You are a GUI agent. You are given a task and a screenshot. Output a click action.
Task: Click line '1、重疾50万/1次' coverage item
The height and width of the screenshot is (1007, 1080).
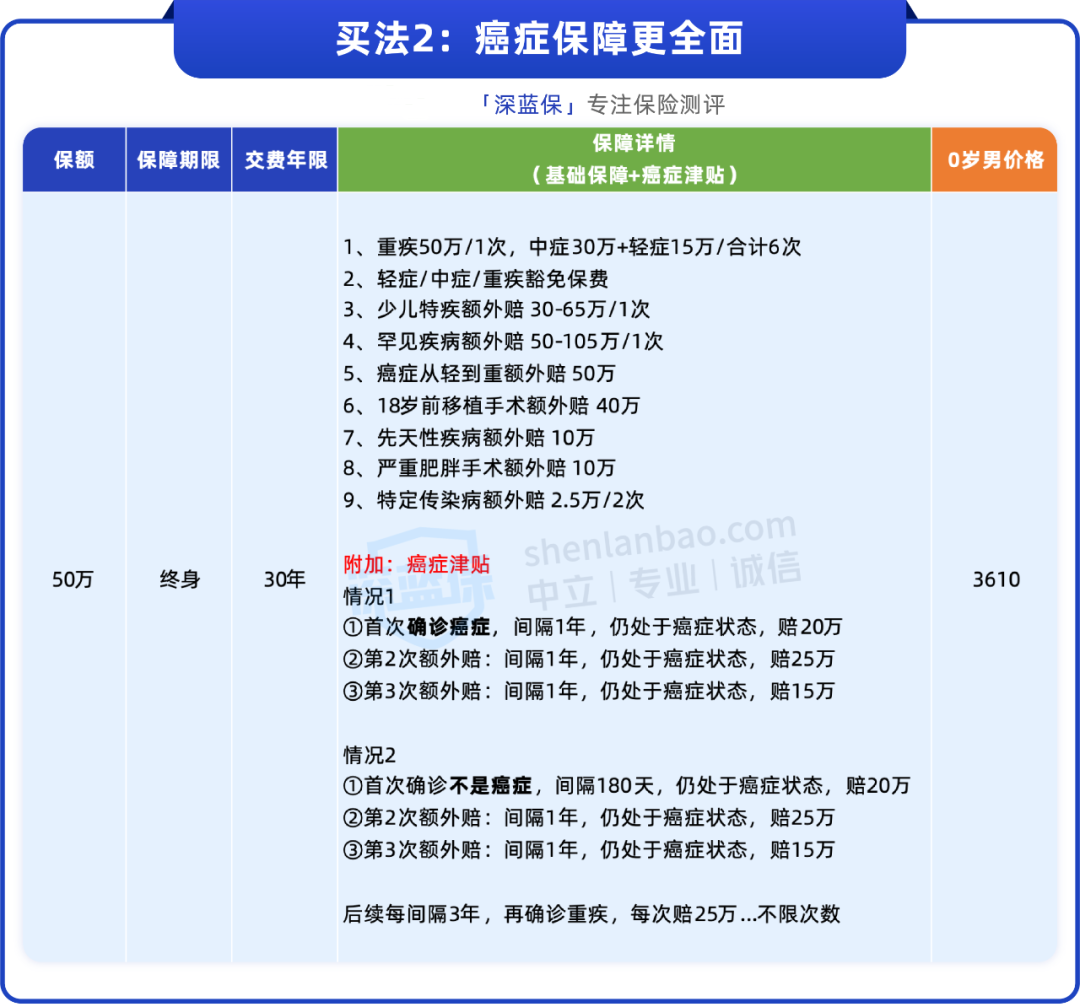click(572, 247)
